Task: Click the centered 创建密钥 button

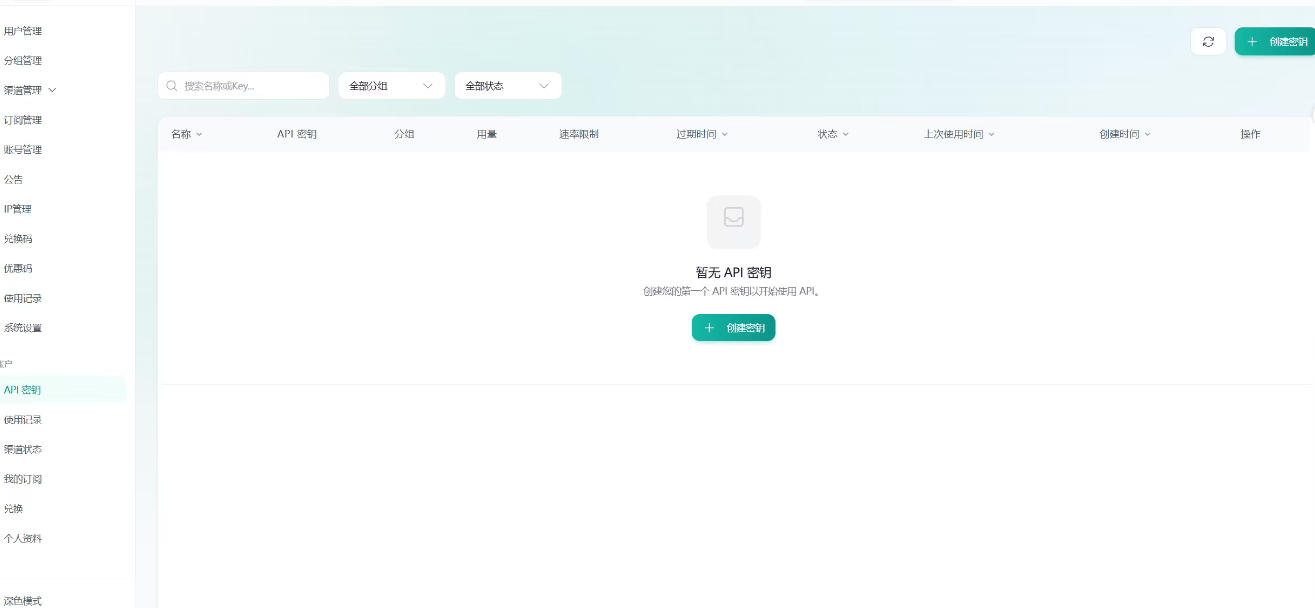Action: pyautogui.click(x=733, y=327)
